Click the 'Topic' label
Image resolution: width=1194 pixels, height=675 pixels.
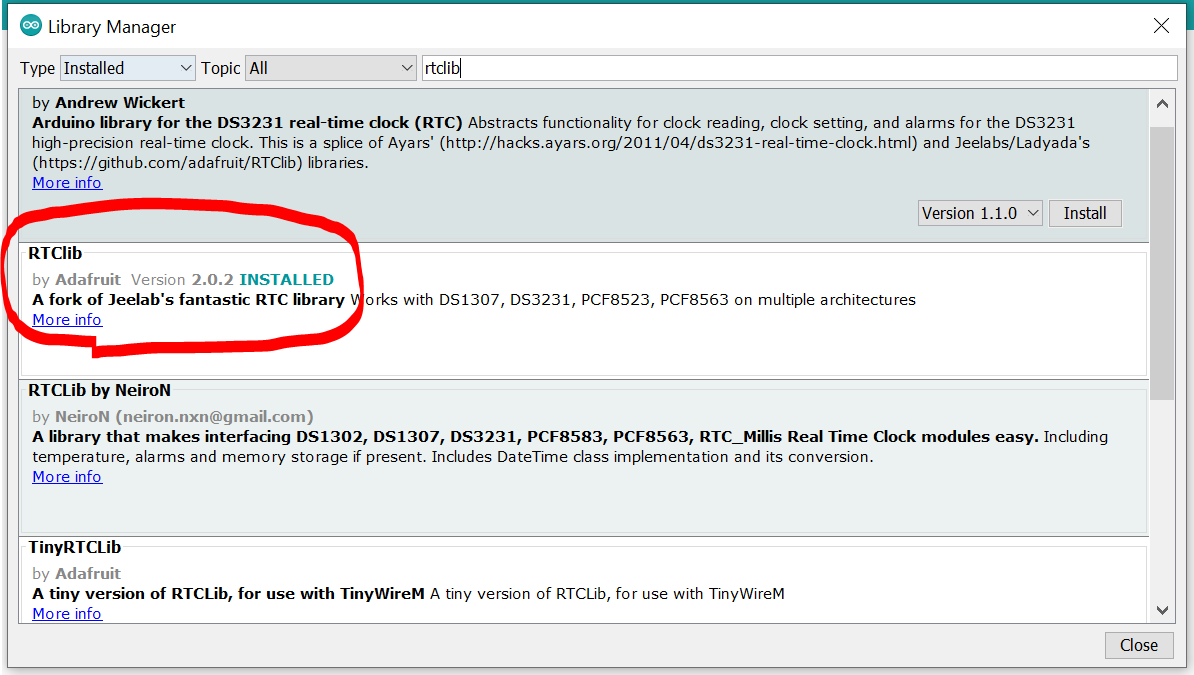[221, 69]
